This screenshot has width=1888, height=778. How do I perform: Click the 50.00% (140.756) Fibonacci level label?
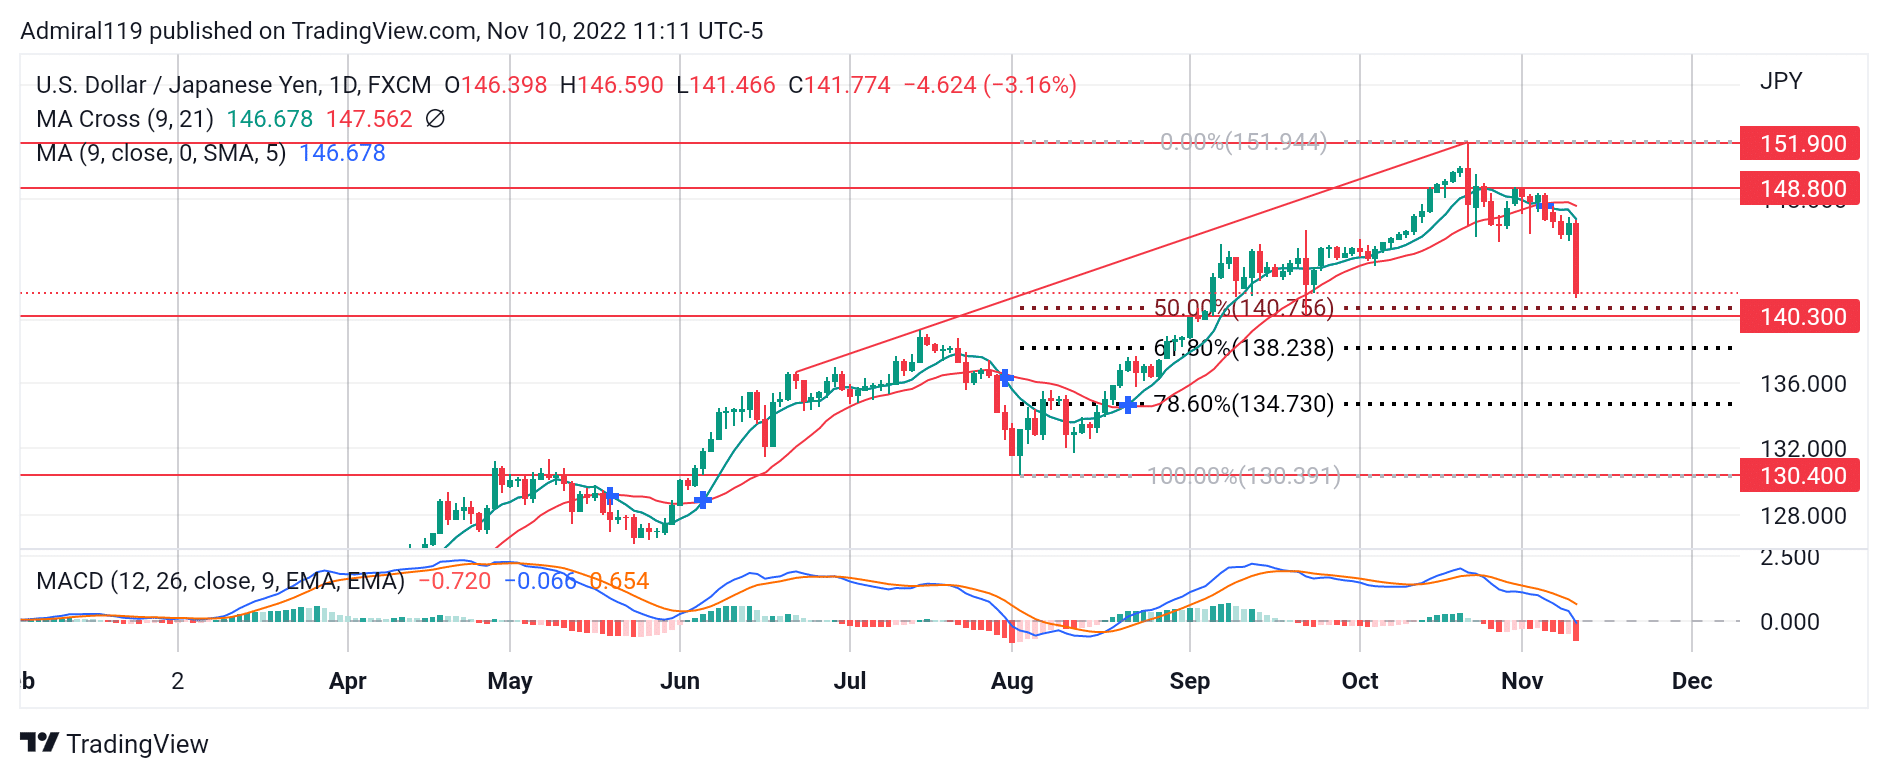1243,308
